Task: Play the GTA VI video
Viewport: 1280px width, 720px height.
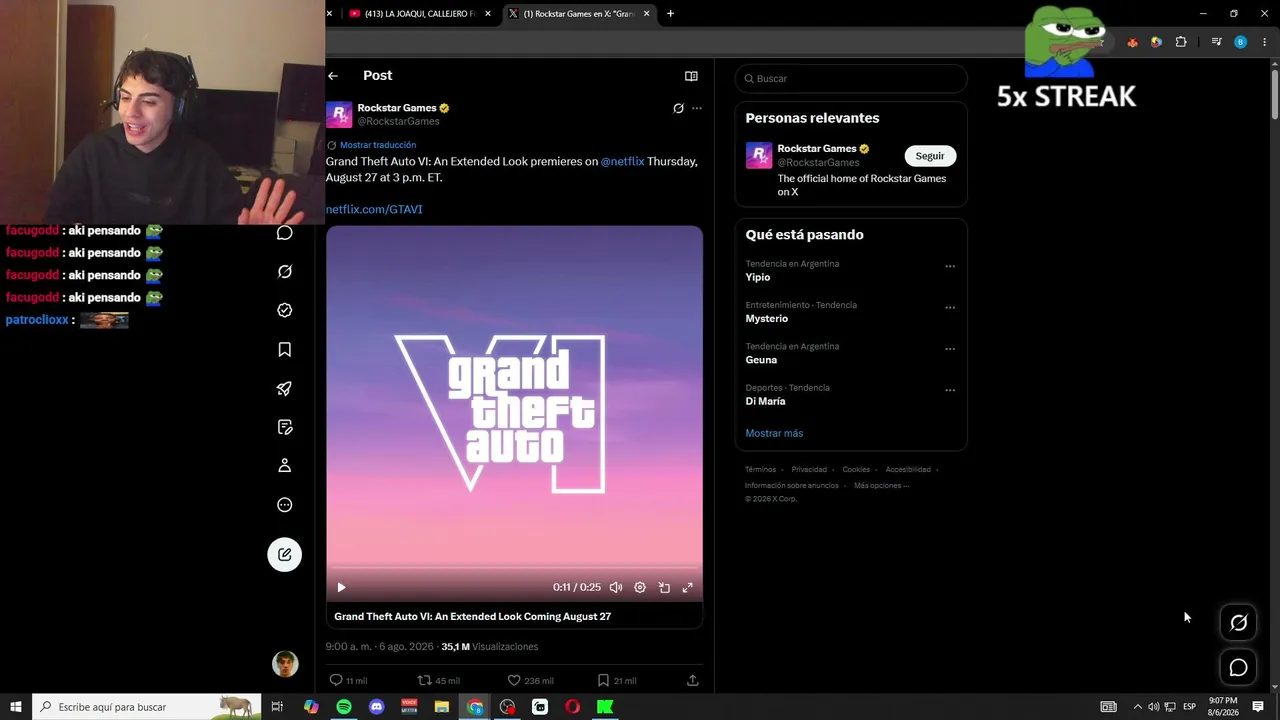Action: coord(341,588)
